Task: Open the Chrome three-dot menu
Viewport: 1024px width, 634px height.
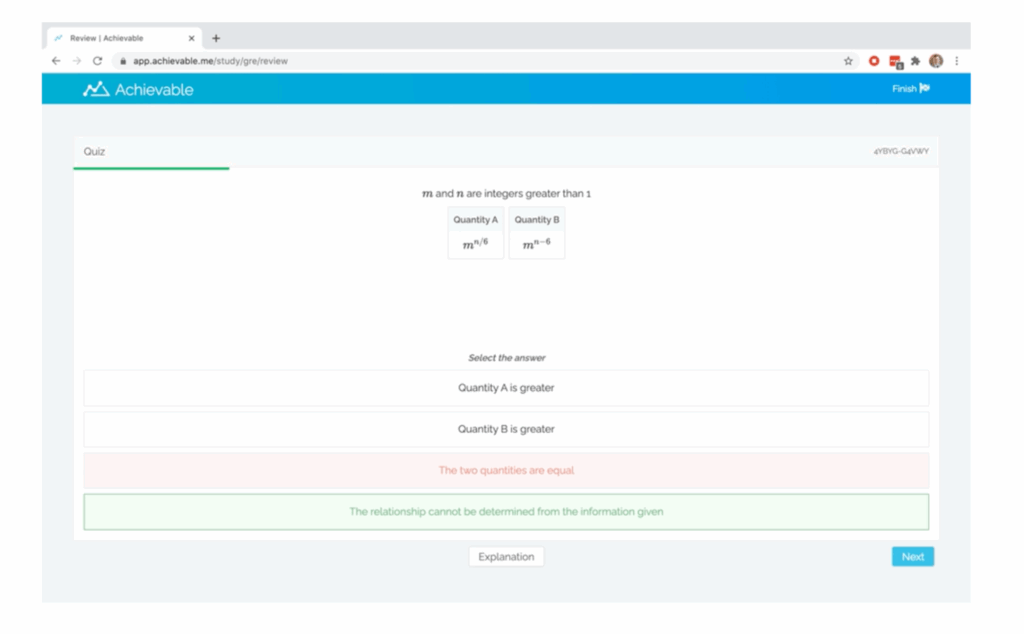Action: tap(957, 60)
